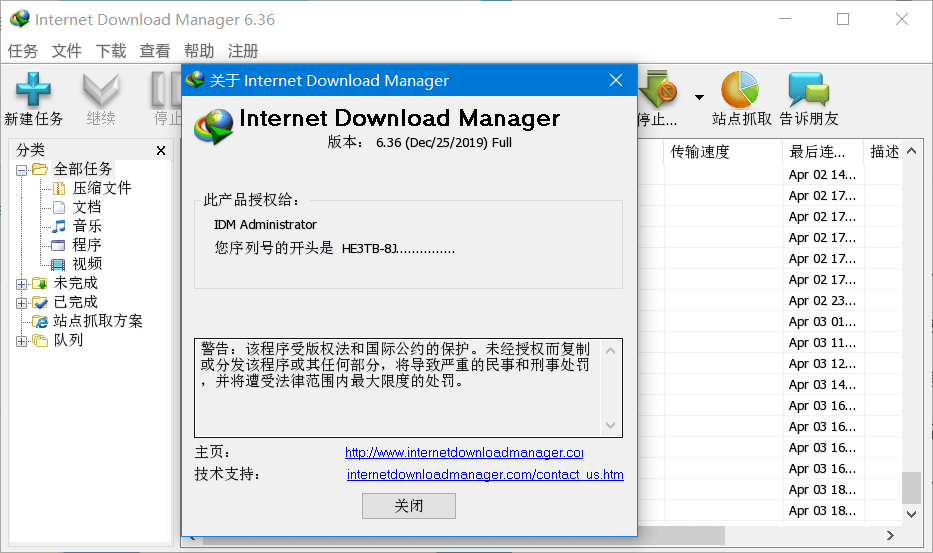Click the Tell a Friend (告诉朋友) chat icon

[809, 90]
